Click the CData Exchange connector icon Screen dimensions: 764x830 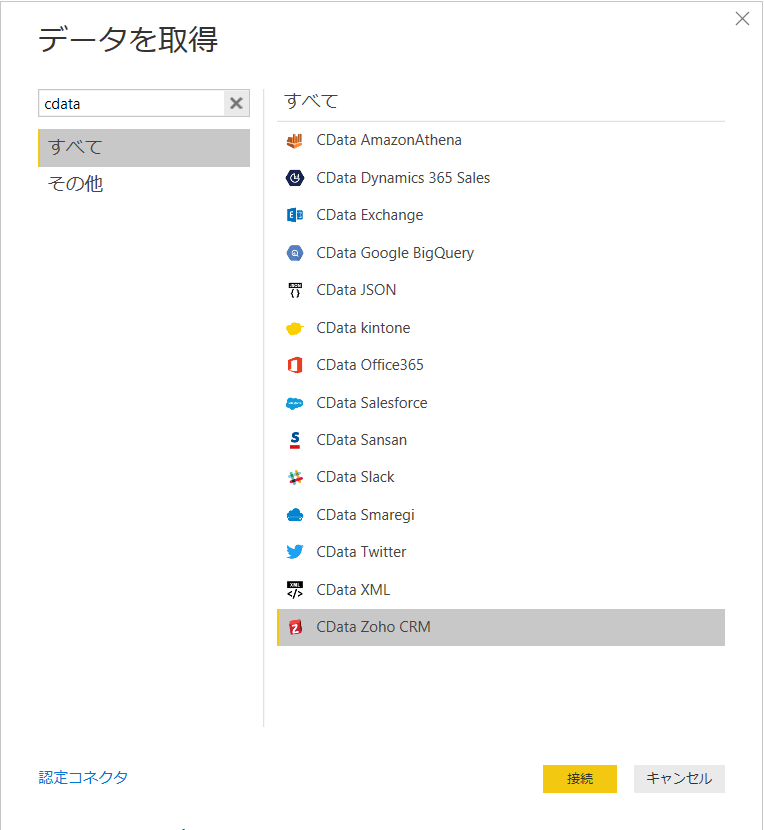click(x=295, y=215)
